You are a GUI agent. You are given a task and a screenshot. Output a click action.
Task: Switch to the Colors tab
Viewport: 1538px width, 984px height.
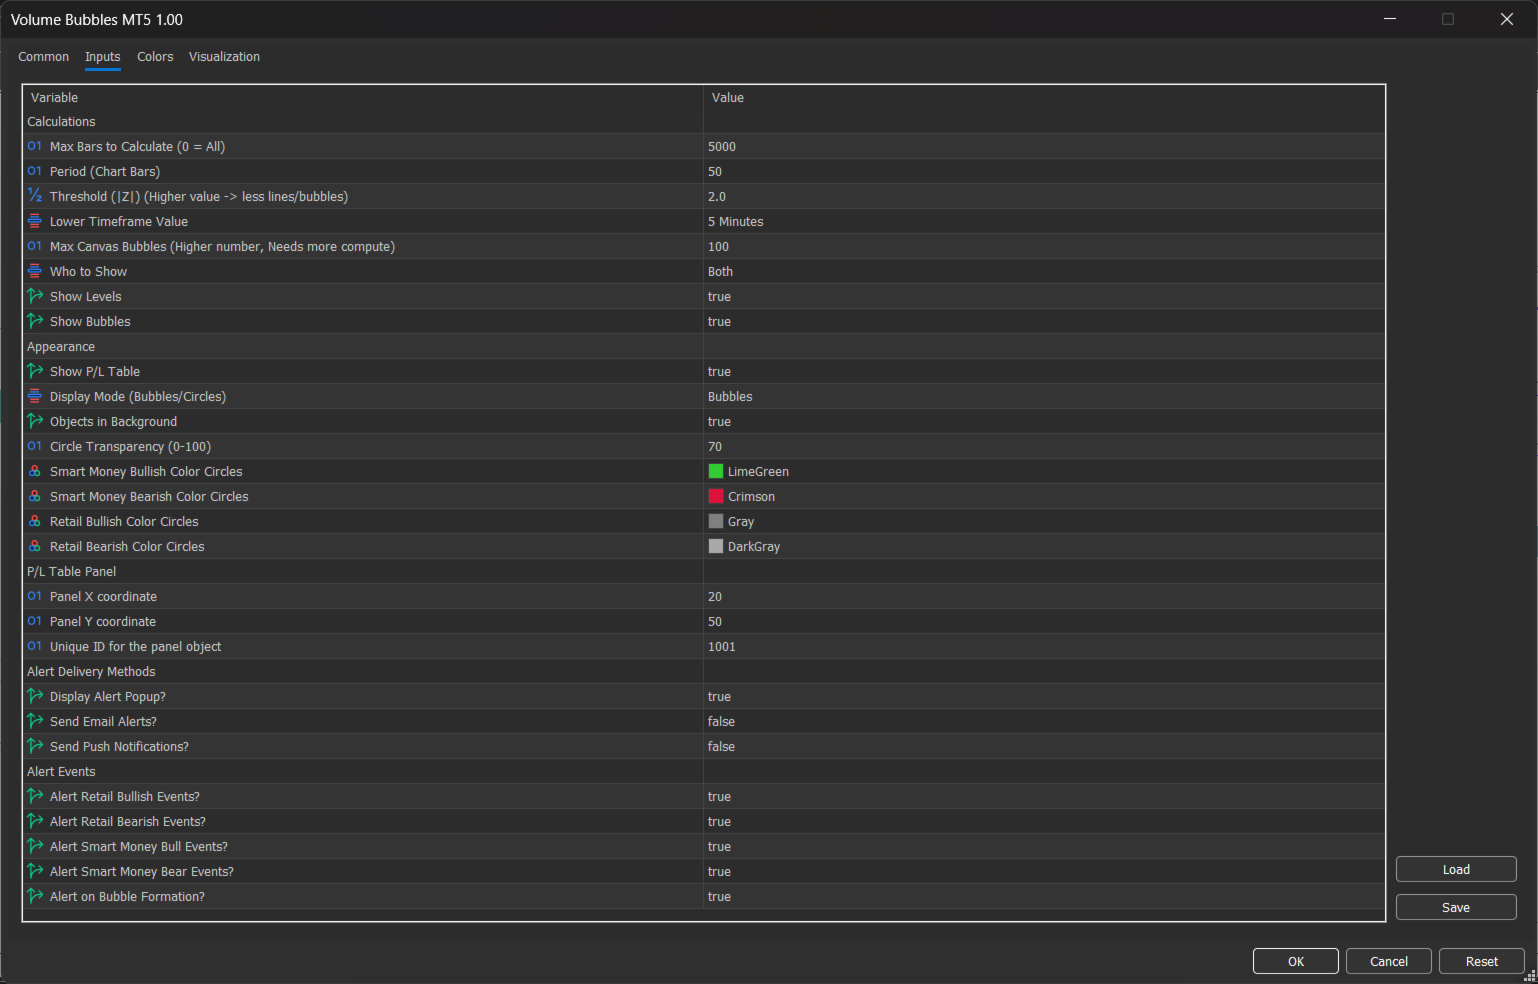point(155,57)
